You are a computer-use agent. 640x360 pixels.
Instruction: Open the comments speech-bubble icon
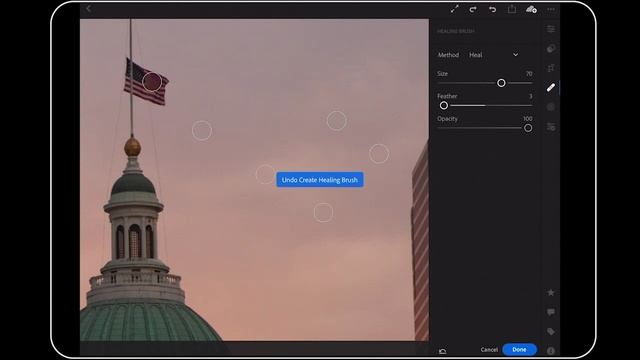(551, 312)
